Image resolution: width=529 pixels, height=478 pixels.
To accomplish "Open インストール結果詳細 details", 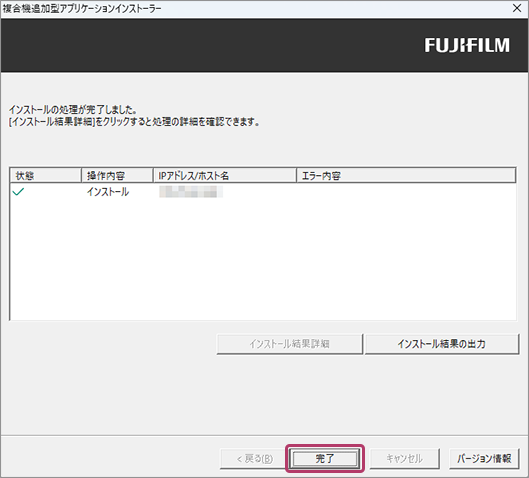I will tap(289, 344).
